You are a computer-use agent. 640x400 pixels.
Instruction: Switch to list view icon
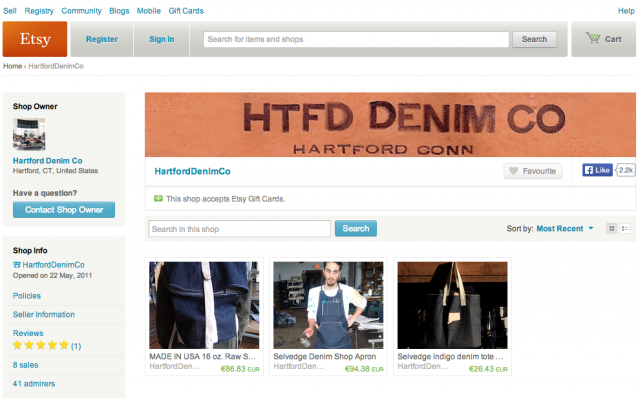coord(624,229)
